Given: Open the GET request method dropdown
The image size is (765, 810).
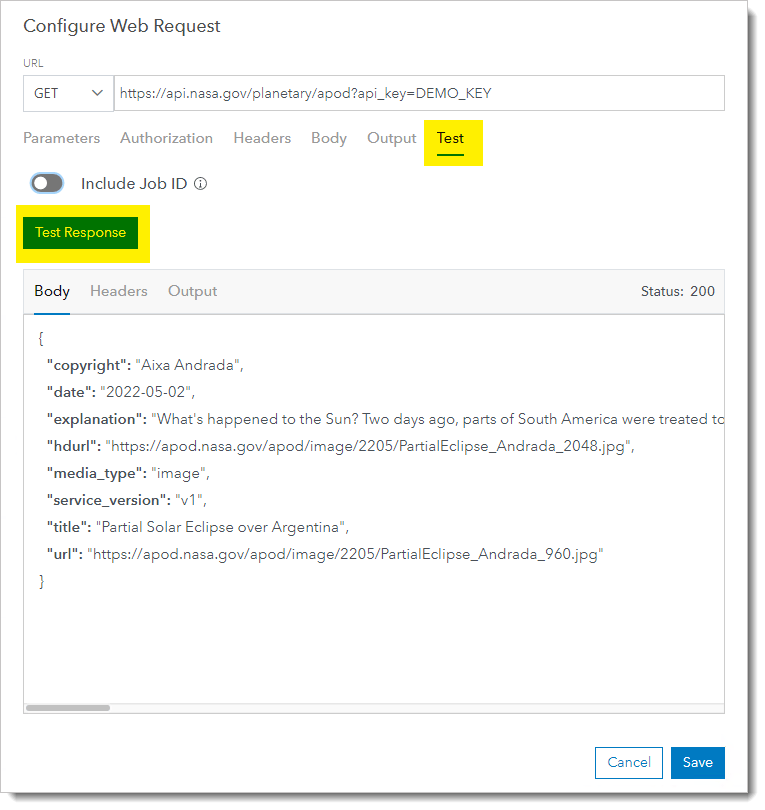Looking at the screenshot, I should pos(67,93).
